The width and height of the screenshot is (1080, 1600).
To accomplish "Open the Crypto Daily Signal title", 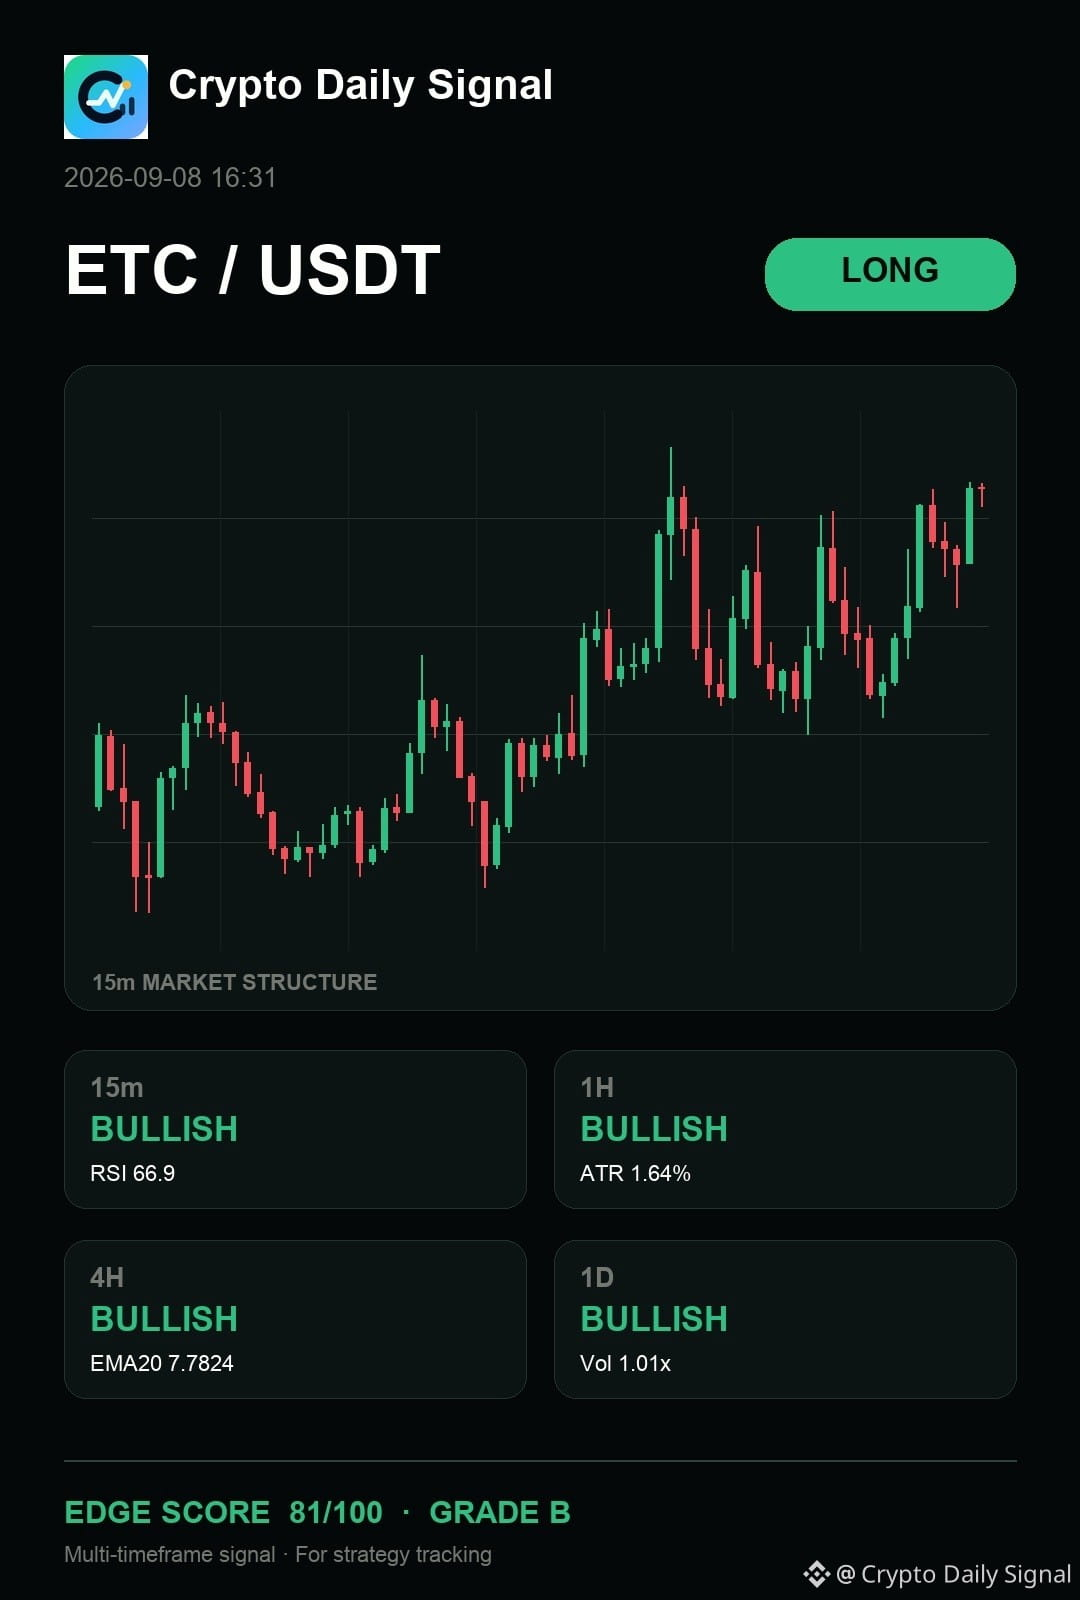I will [x=360, y=85].
